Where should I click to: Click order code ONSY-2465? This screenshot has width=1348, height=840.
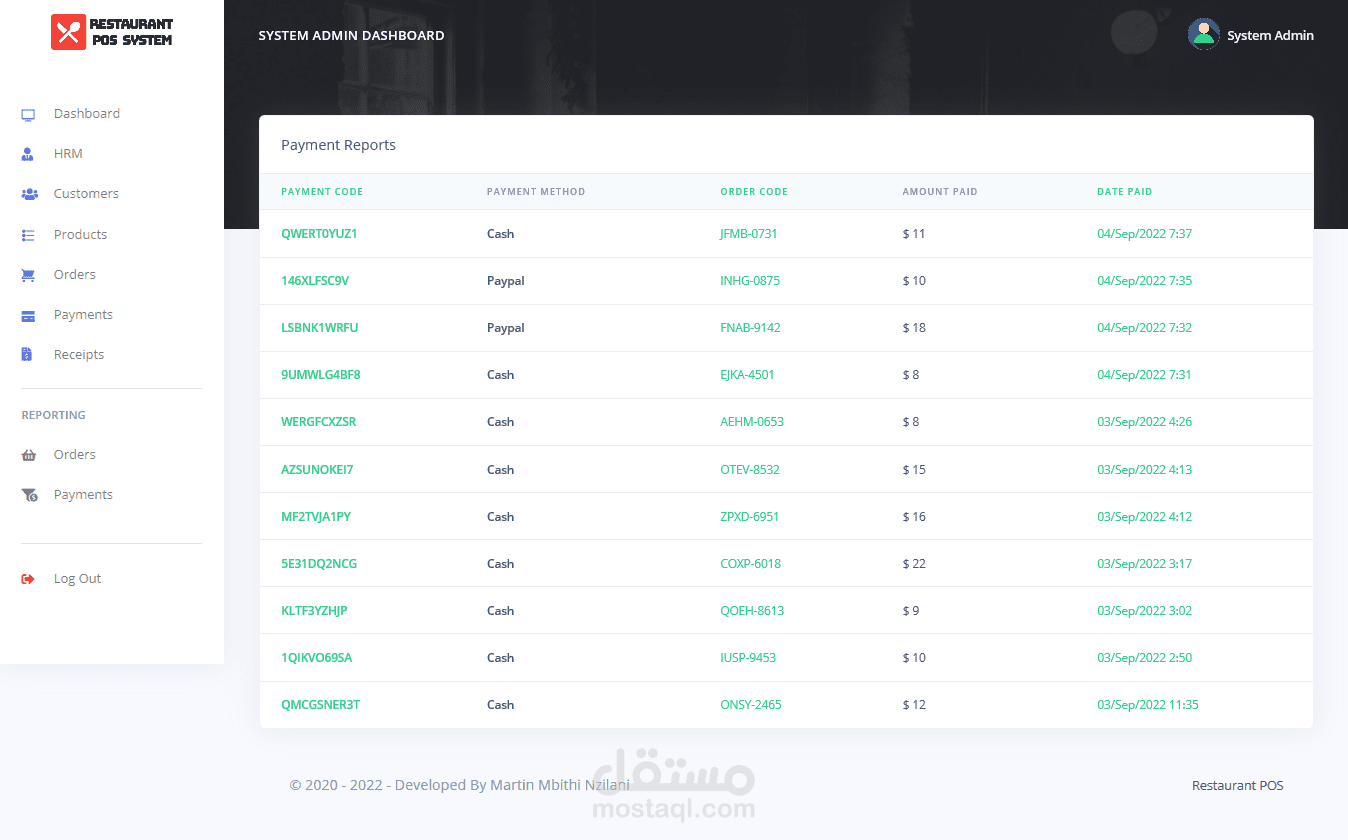coord(751,705)
